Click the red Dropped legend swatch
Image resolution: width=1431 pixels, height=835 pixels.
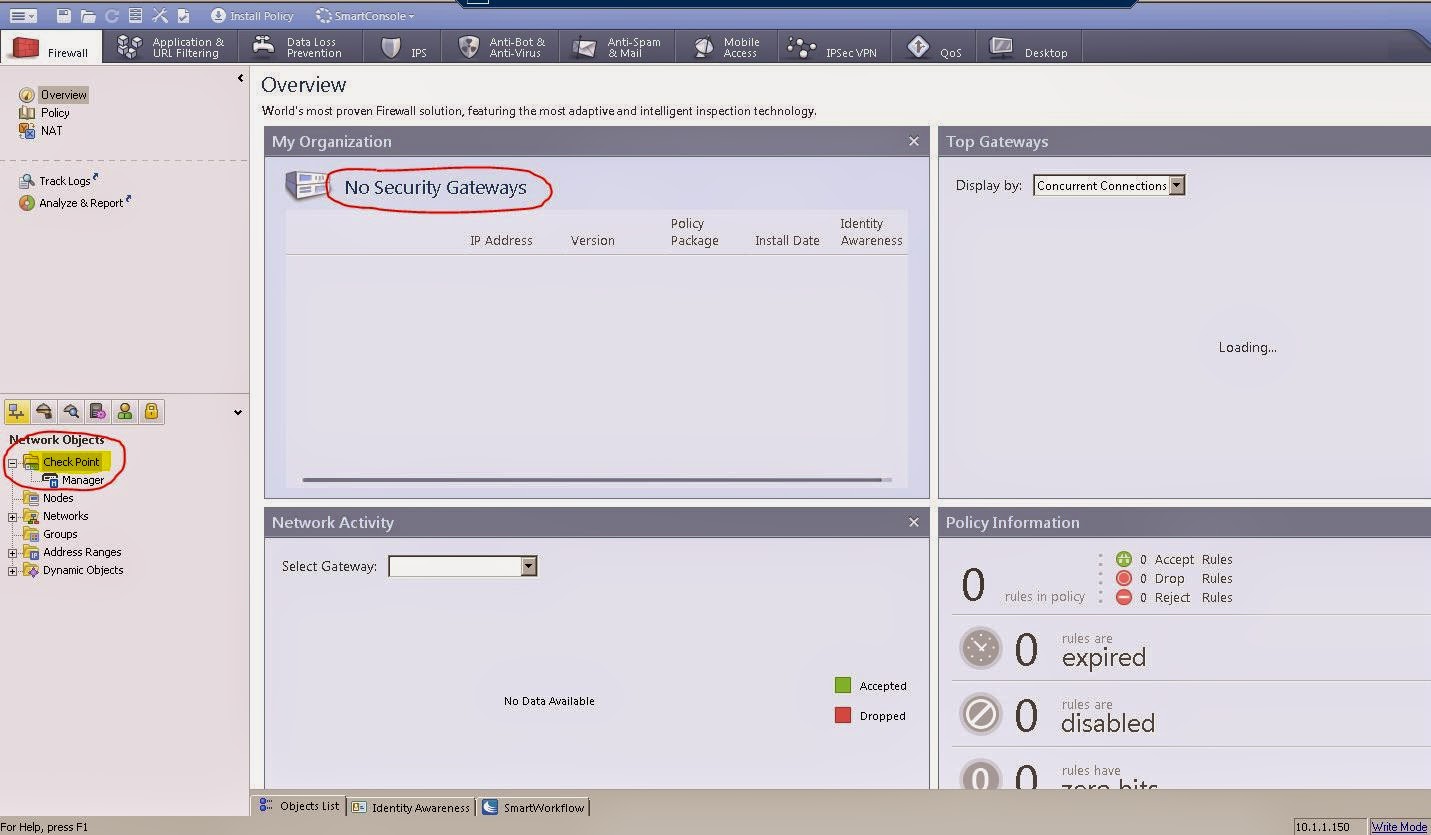click(x=843, y=715)
